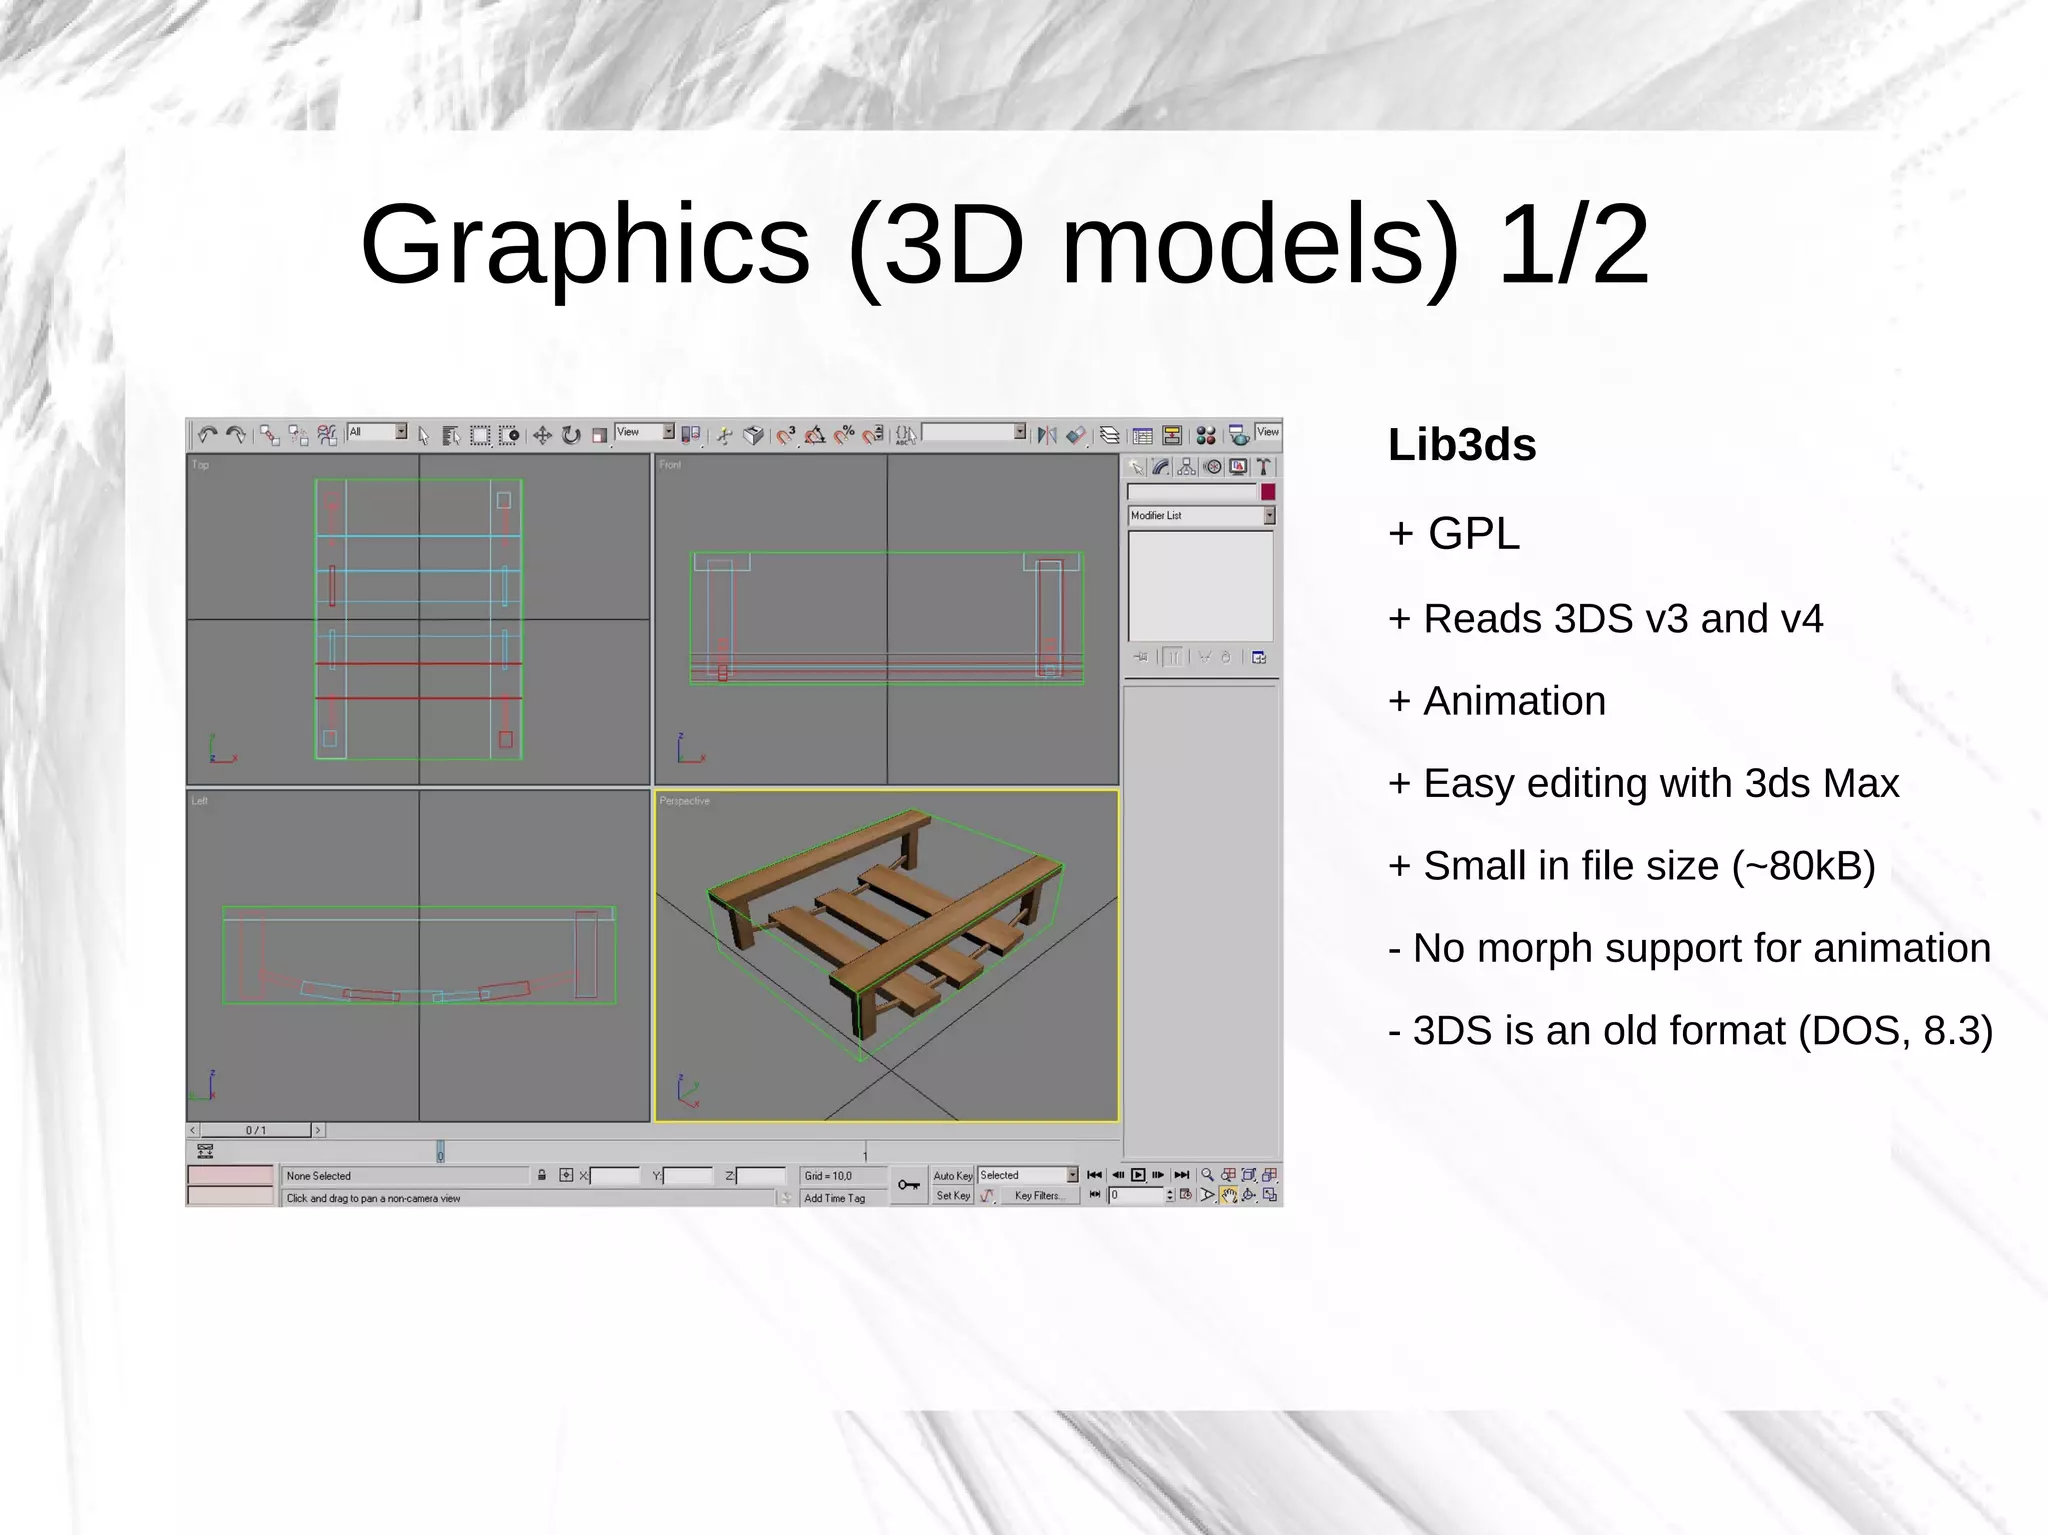Click the object name field
The height and width of the screenshot is (1535, 2048).
tap(1192, 492)
